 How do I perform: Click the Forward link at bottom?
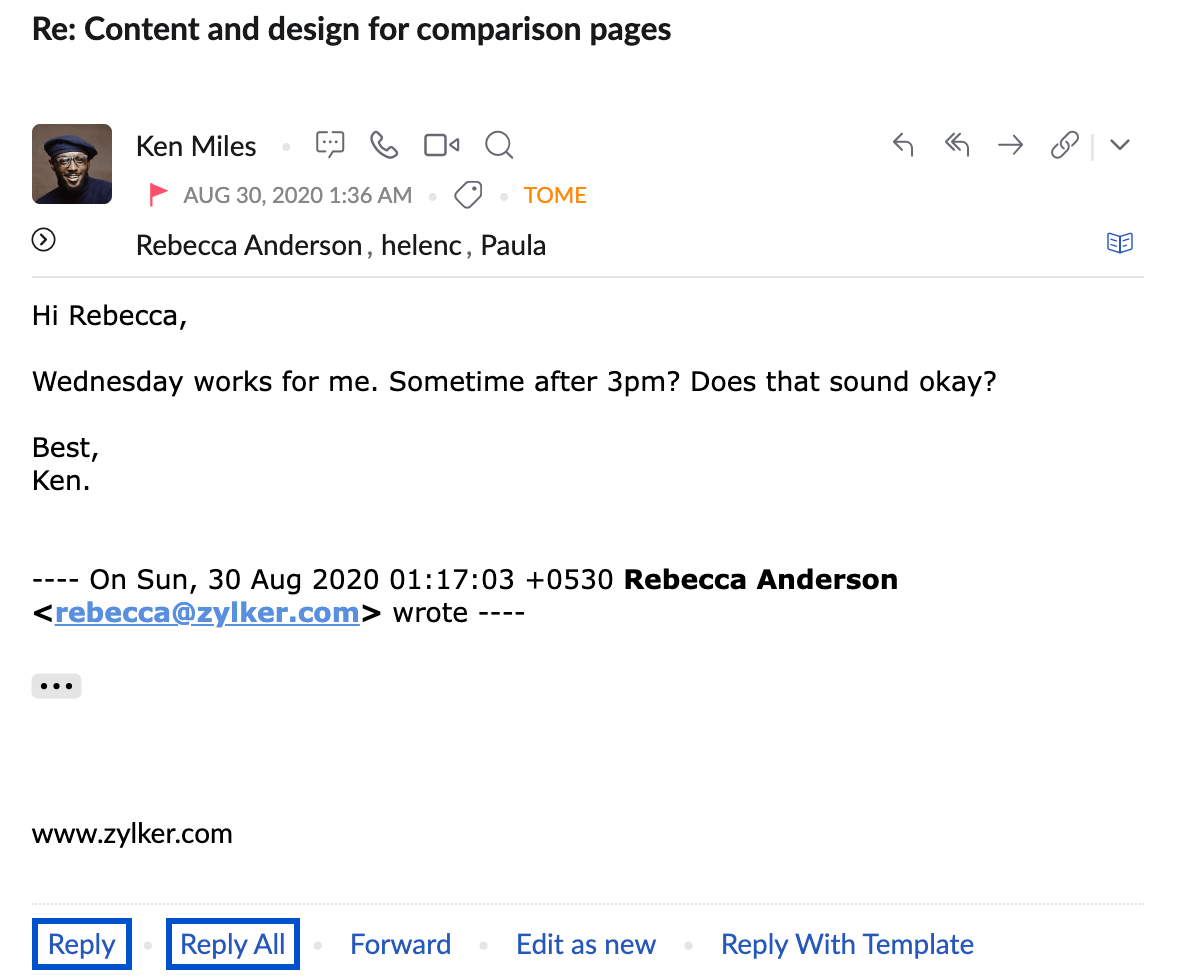(x=400, y=944)
